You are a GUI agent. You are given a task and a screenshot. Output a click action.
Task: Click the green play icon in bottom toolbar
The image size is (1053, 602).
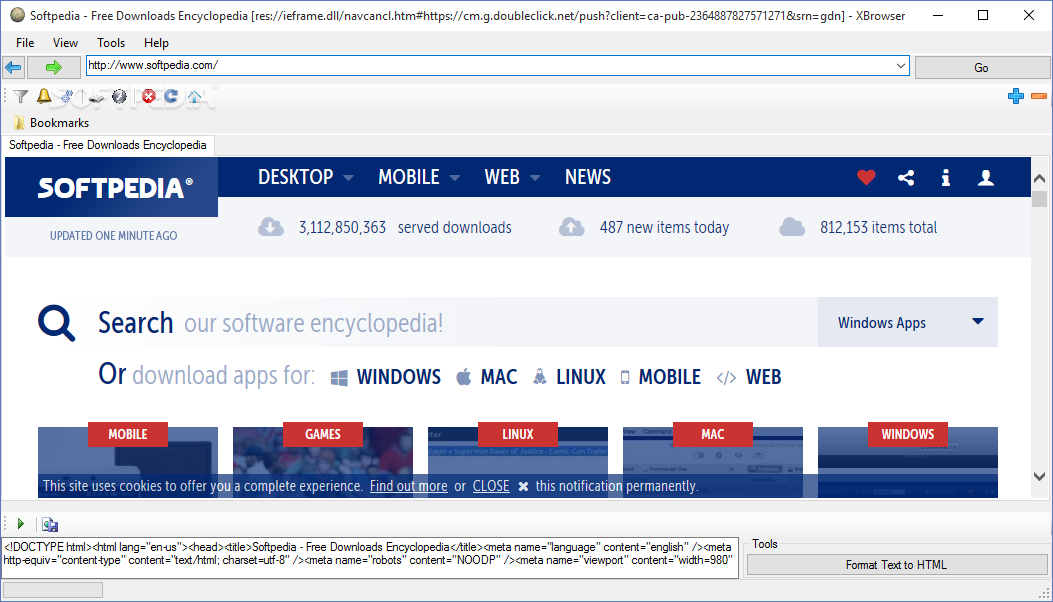[21, 523]
